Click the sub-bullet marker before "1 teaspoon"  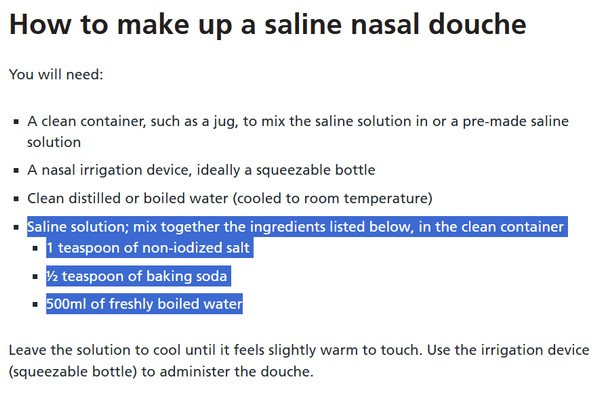(36, 248)
